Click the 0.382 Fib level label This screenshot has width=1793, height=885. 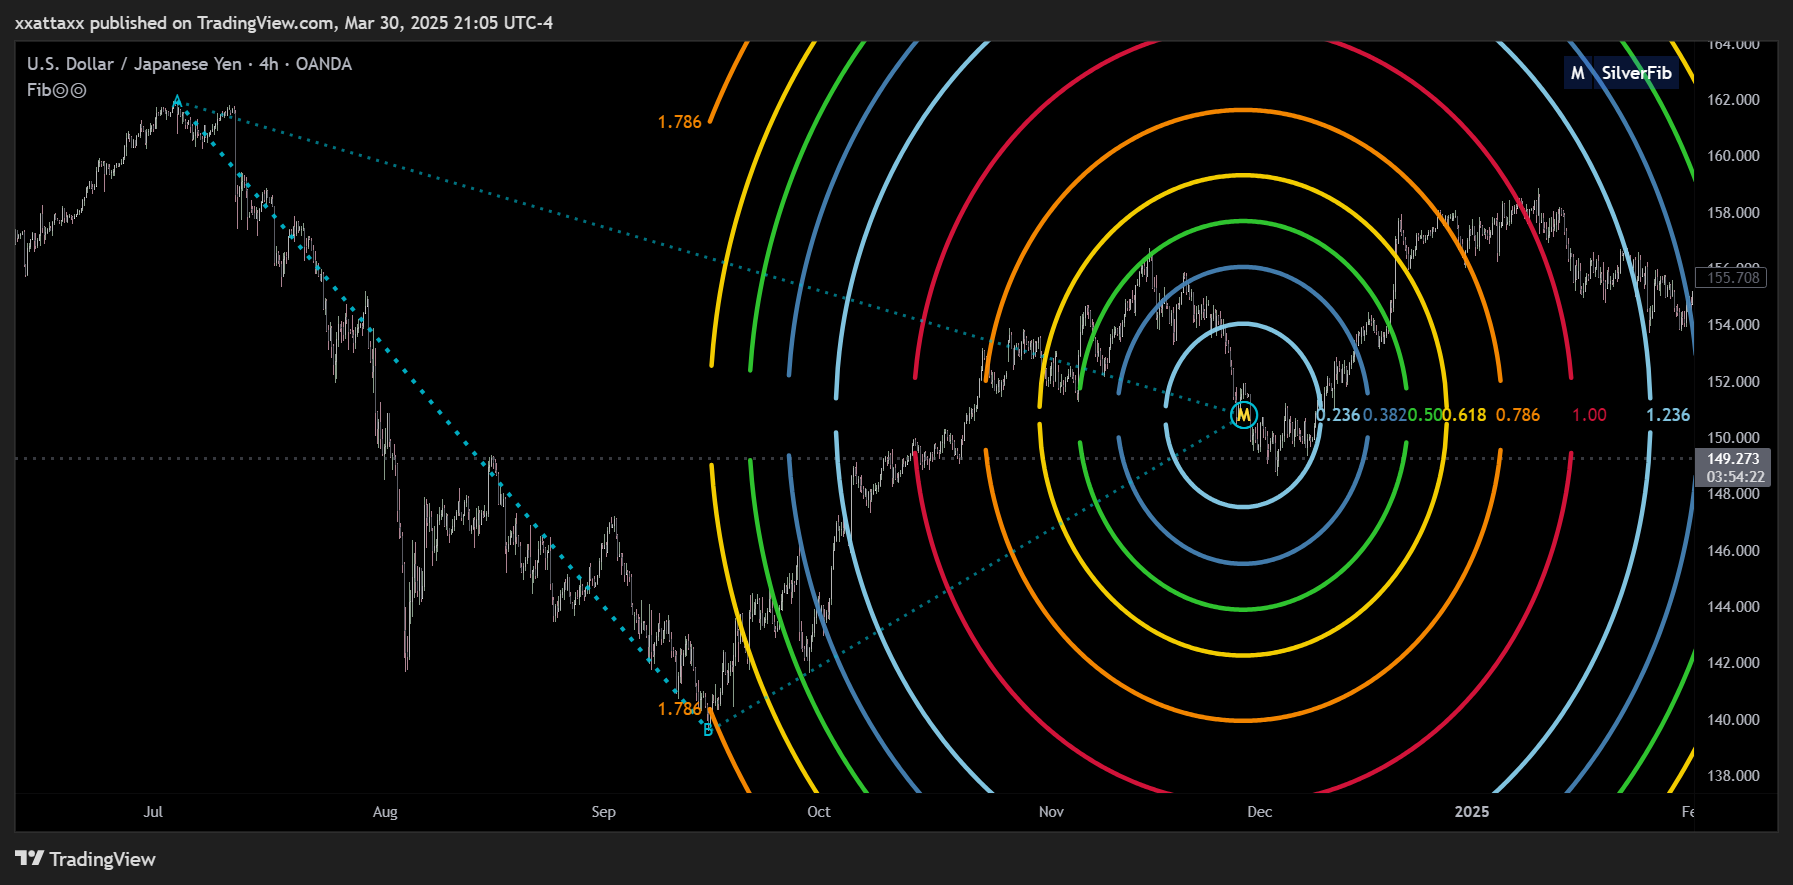[1385, 415]
